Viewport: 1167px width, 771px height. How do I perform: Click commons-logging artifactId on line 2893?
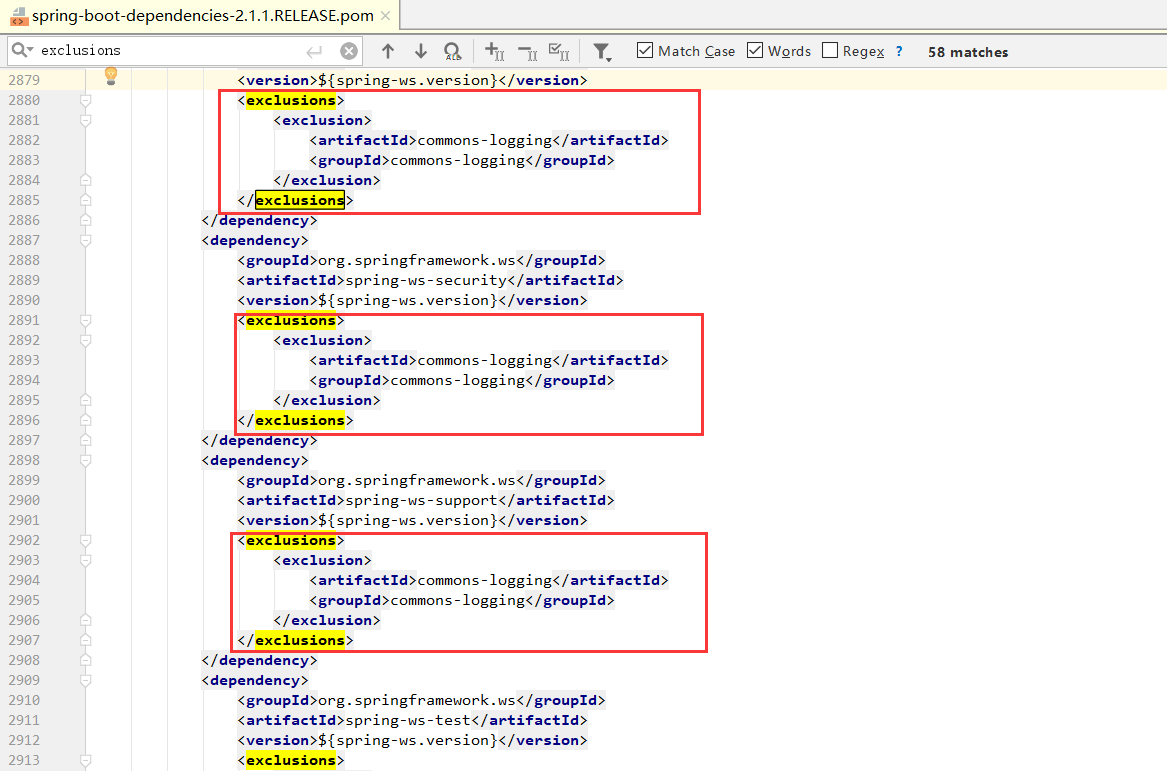[485, 360]
